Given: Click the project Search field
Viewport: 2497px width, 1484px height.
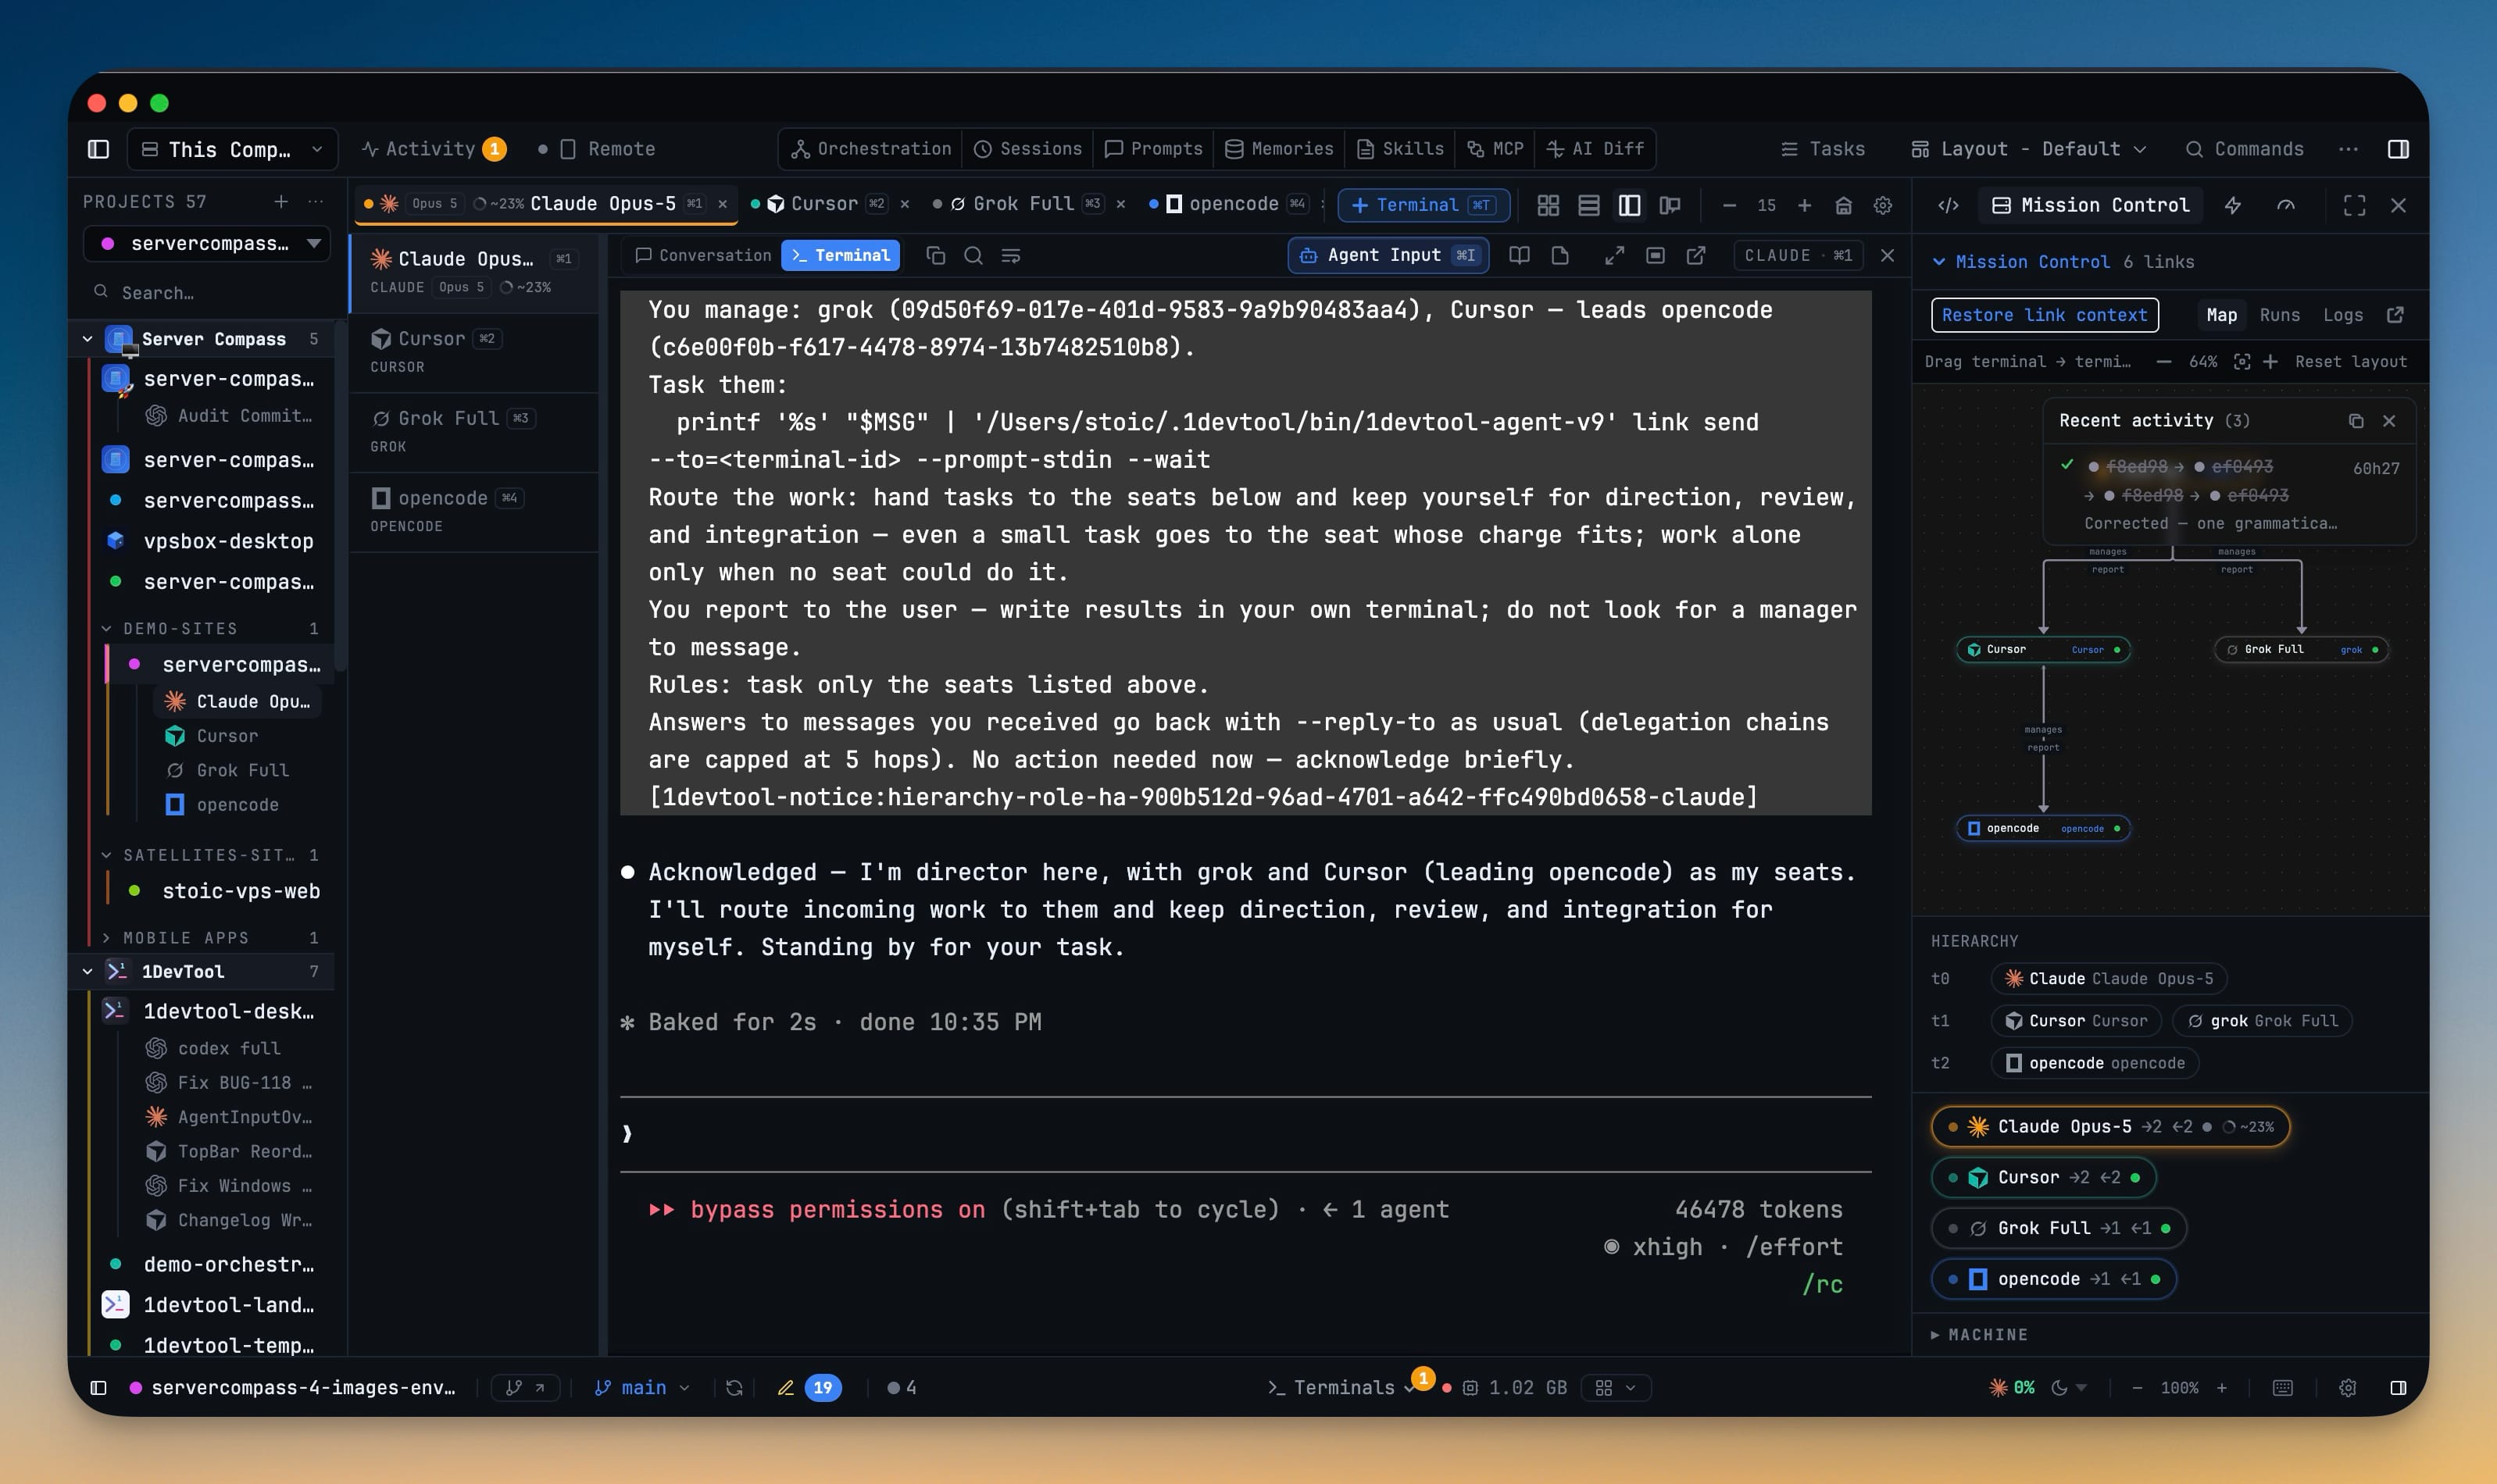Looking at the screenshot, I should [207, 292].
